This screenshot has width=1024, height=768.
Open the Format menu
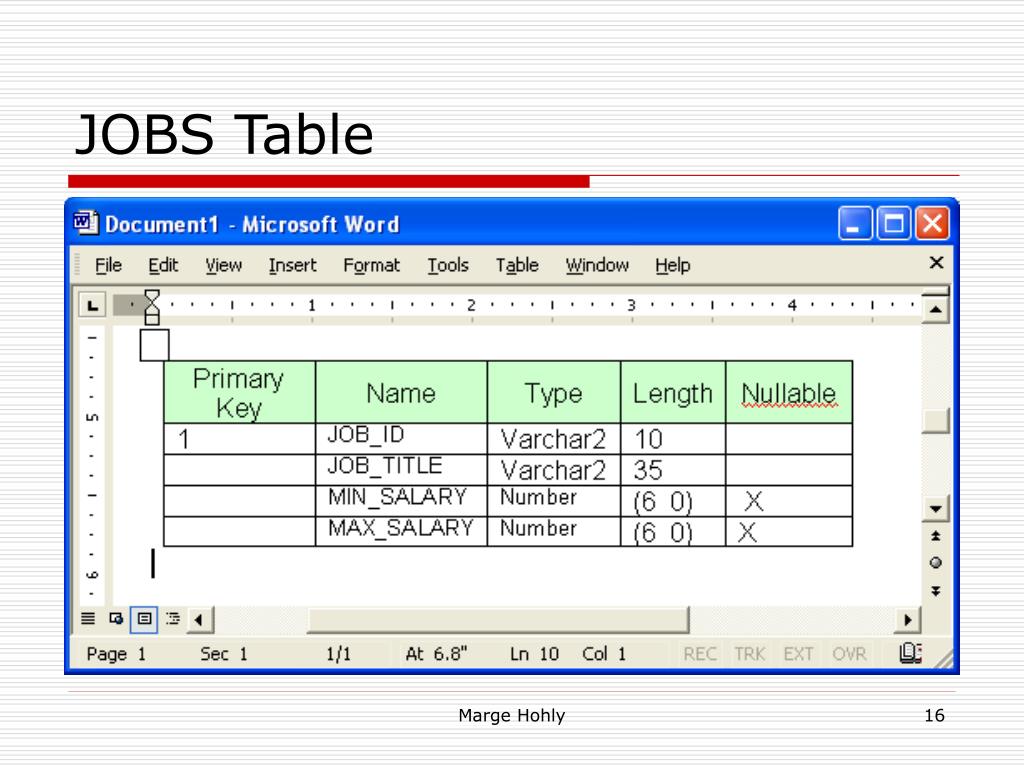[371, 265]
